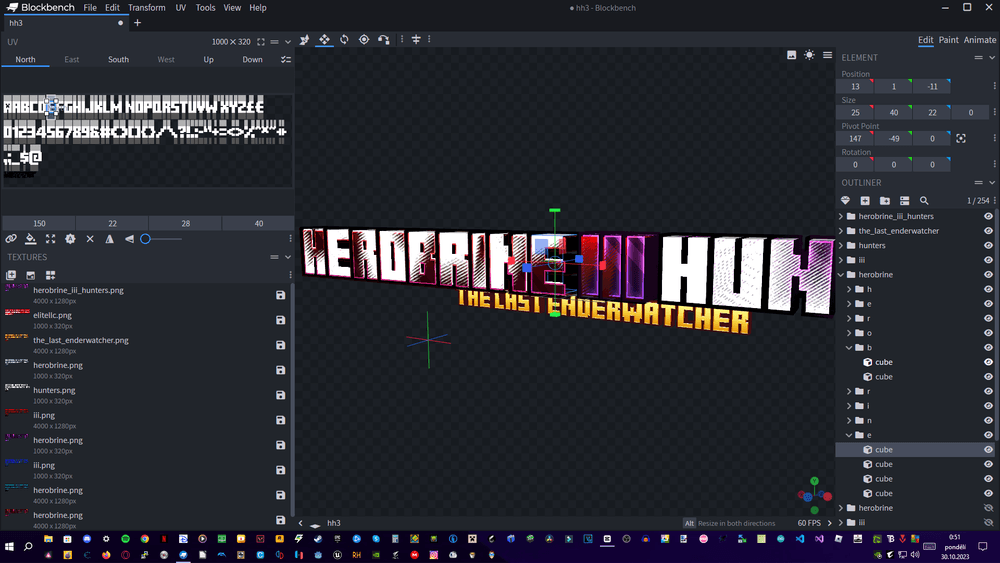Click the Position X input field 13
Viewport: 1000px width, 563px height.
[855, 87]
